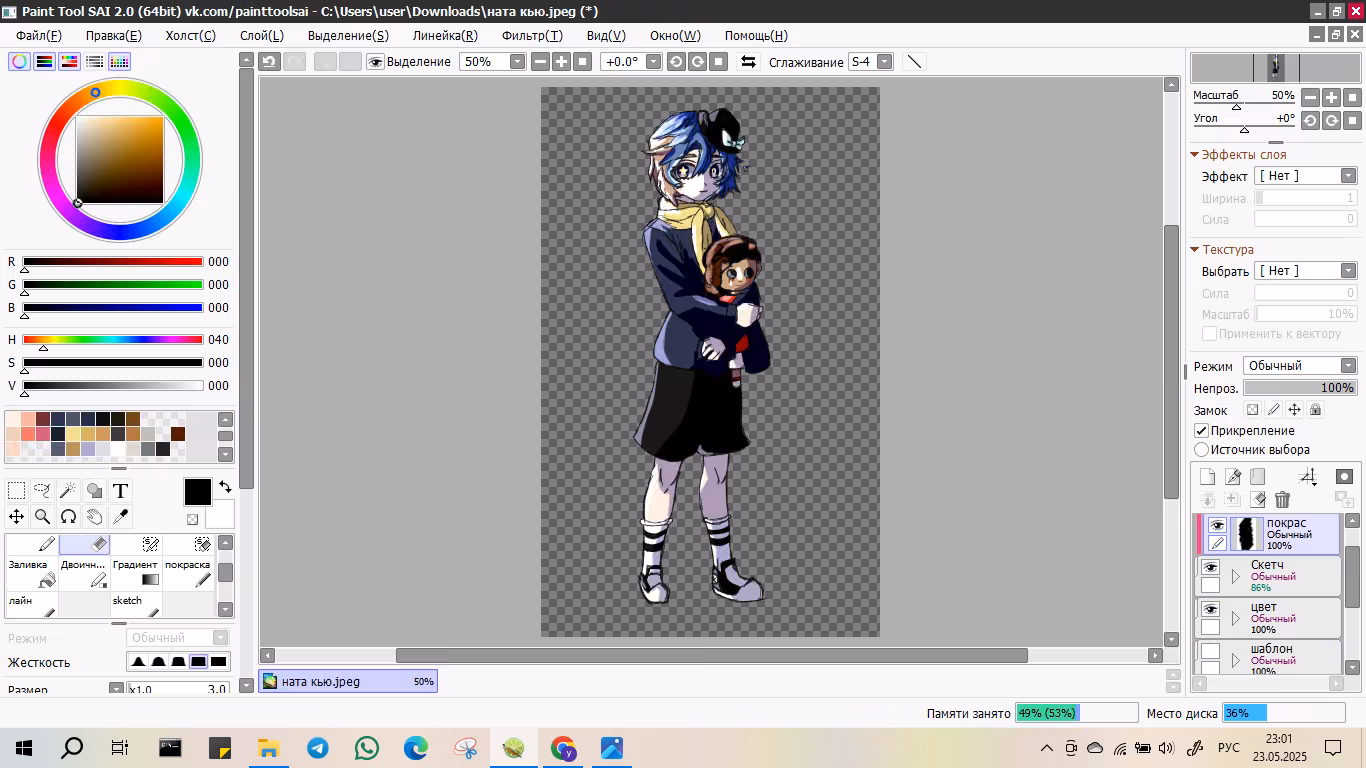Uncheck the Прикрепление checkbox
The width and height of the screenshot is (1366, 768).
pos(1202,431)
